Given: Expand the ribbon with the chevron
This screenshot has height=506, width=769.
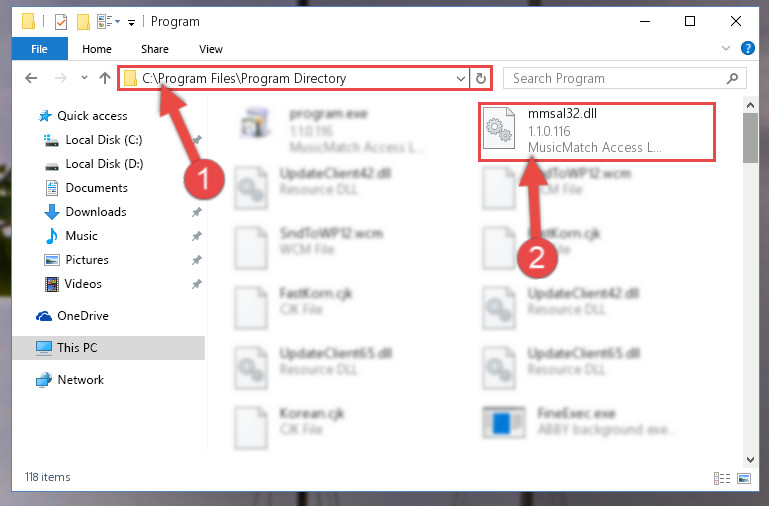Looking at the screenshot, I should tap(726, 48).
